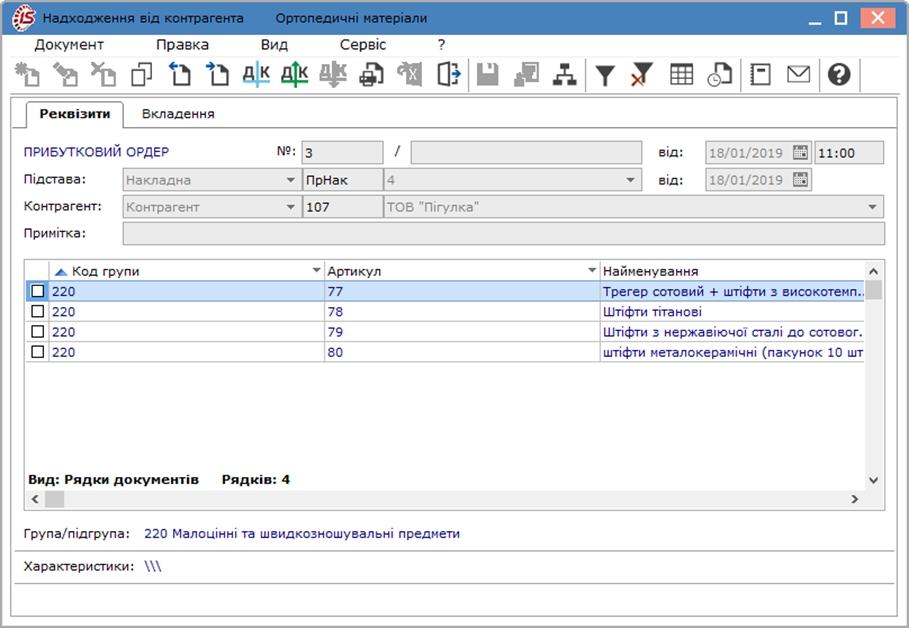Viewport: 909px width, 628px height.
Task: Click the exit door icon
Action: pyautogui.click(x=448, y=74)
